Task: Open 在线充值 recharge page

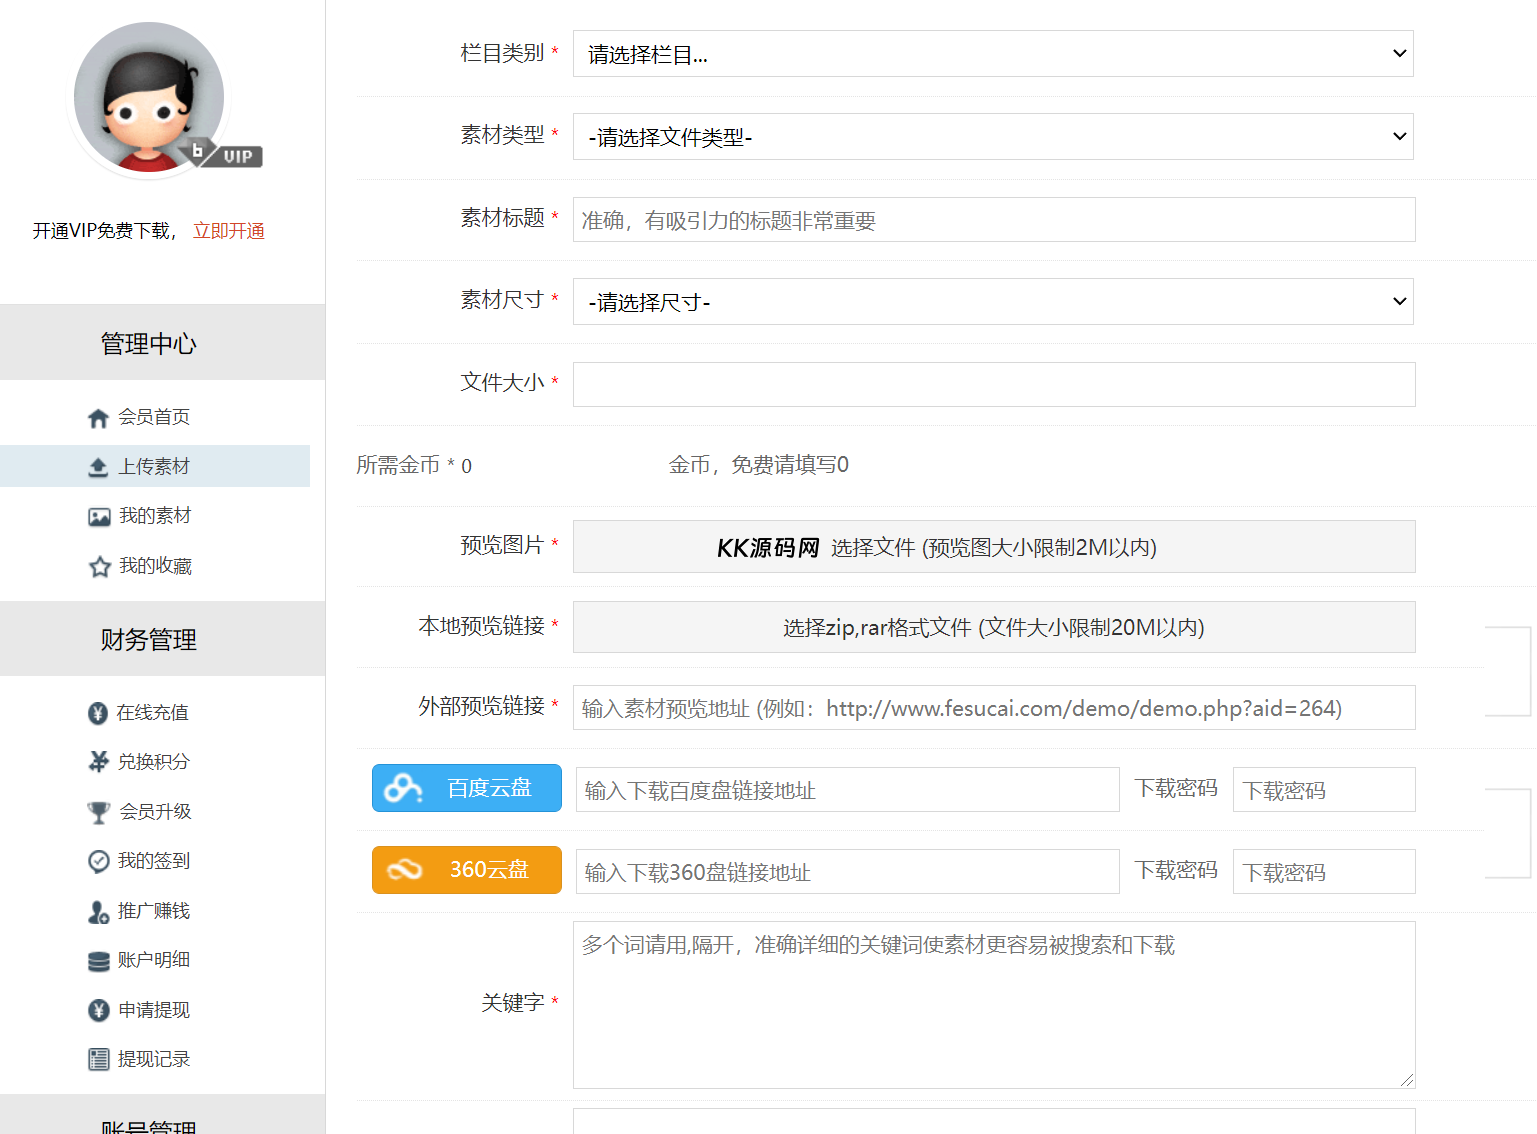Action: pos(152,712)
